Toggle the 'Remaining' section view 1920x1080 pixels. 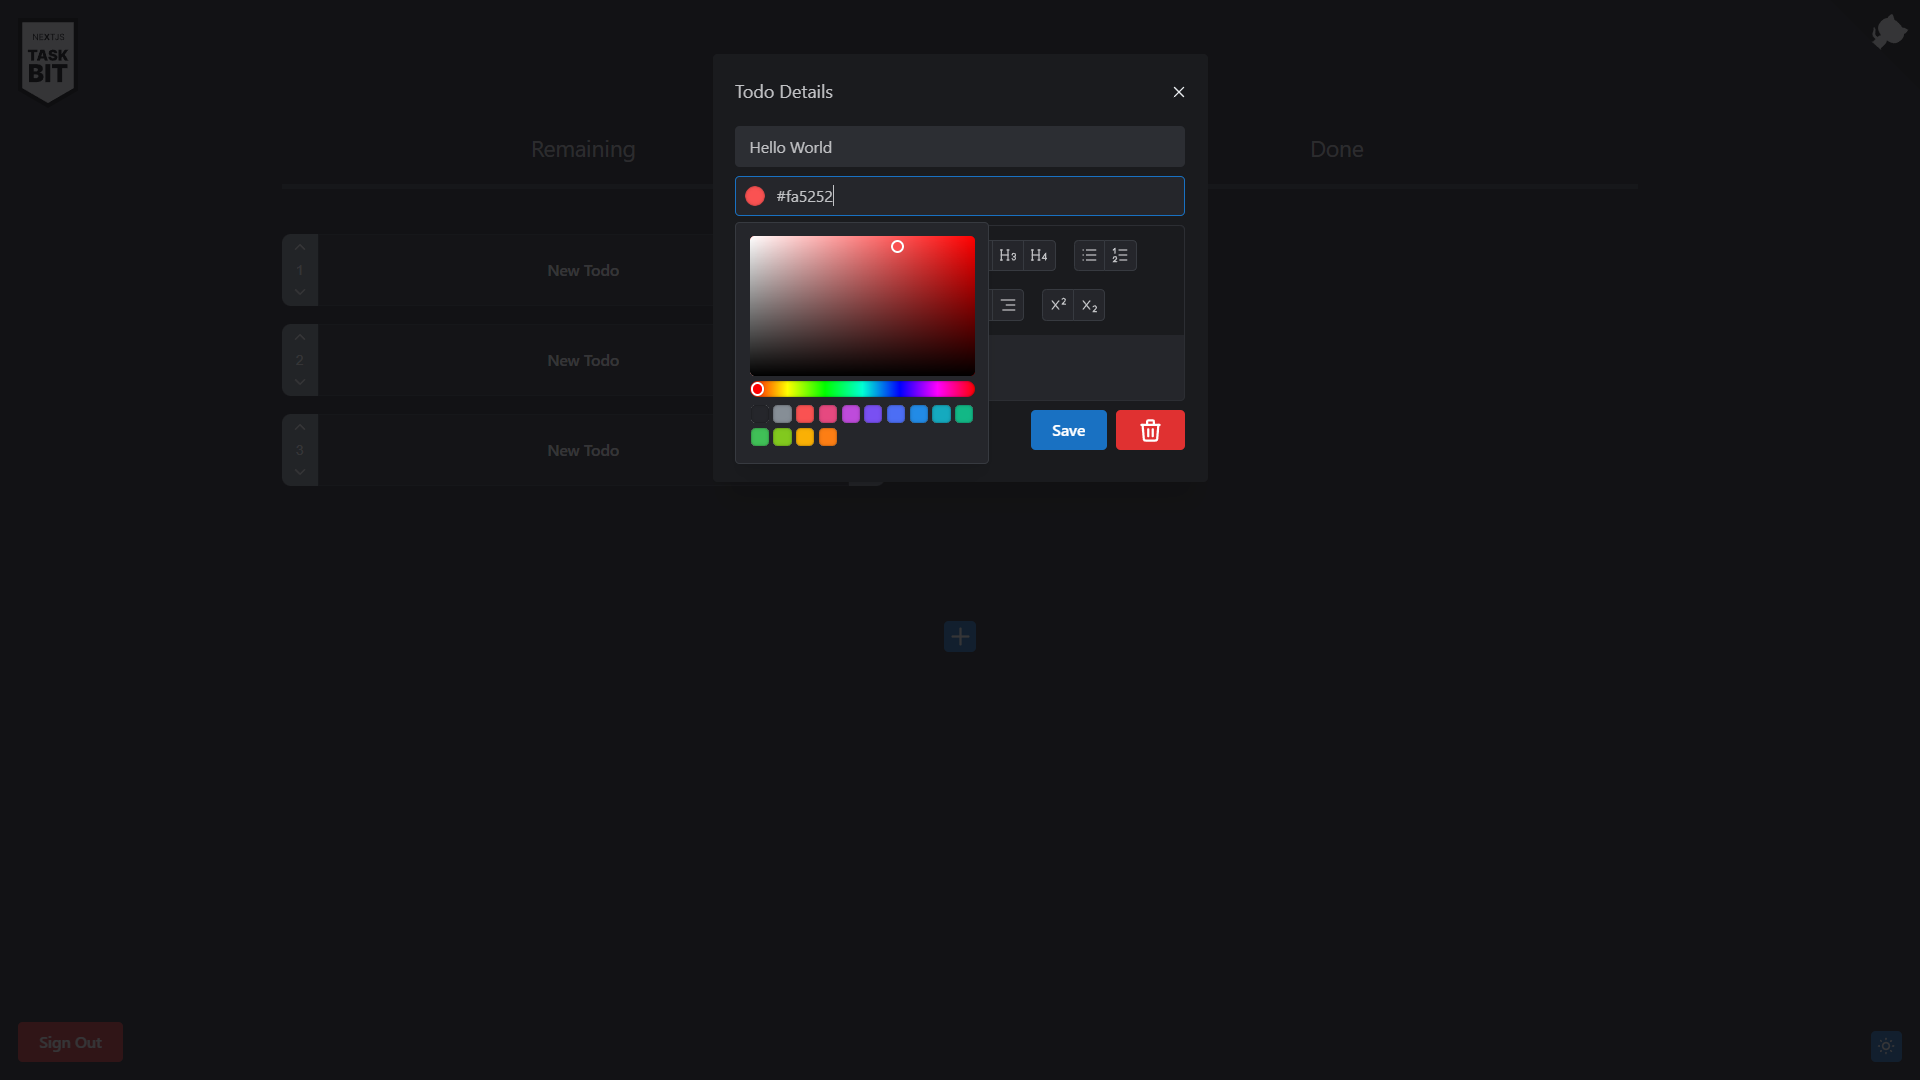583,149
